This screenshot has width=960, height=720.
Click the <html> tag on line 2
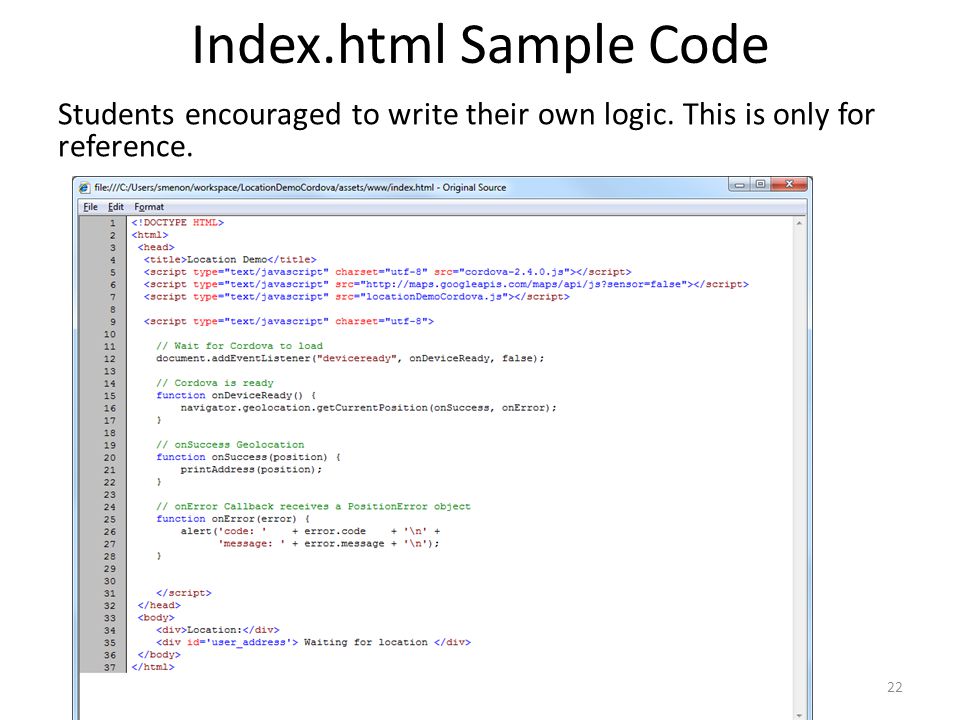tap(150, 235)
